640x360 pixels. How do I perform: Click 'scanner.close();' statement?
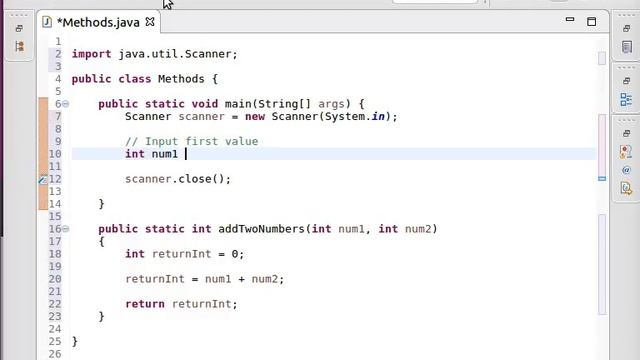(178, 179)
